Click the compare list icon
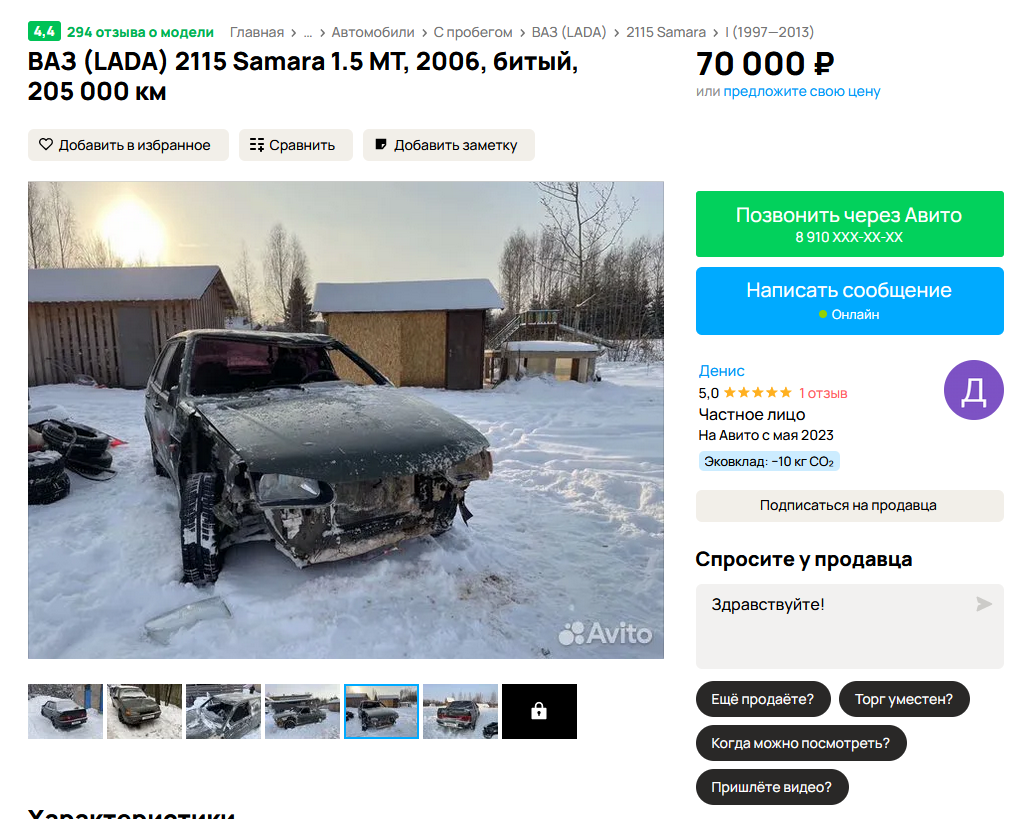This screenshot has width=1024, height=819. point(257,145)
